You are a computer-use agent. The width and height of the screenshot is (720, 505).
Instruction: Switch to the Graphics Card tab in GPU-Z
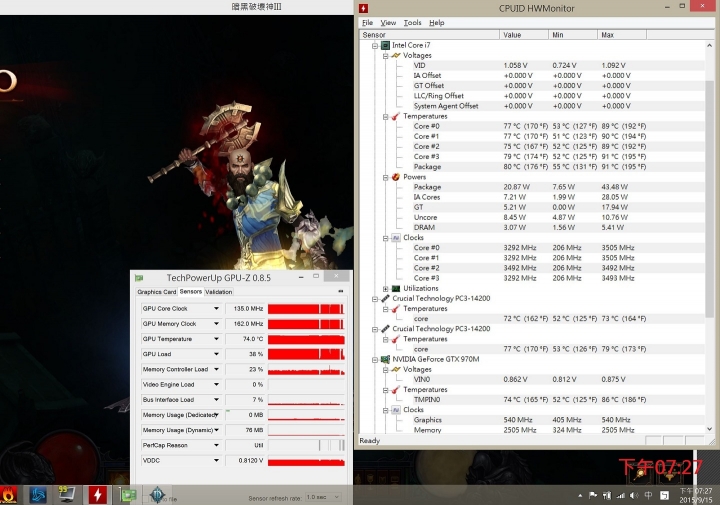157,292
